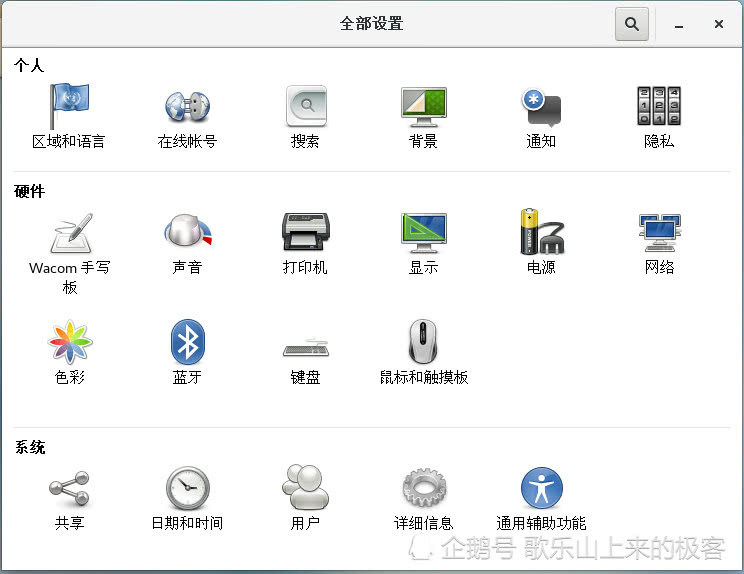Click the 键盘 text label
The width and height of the screenshot is (744, 574).
tap(306, 377)
